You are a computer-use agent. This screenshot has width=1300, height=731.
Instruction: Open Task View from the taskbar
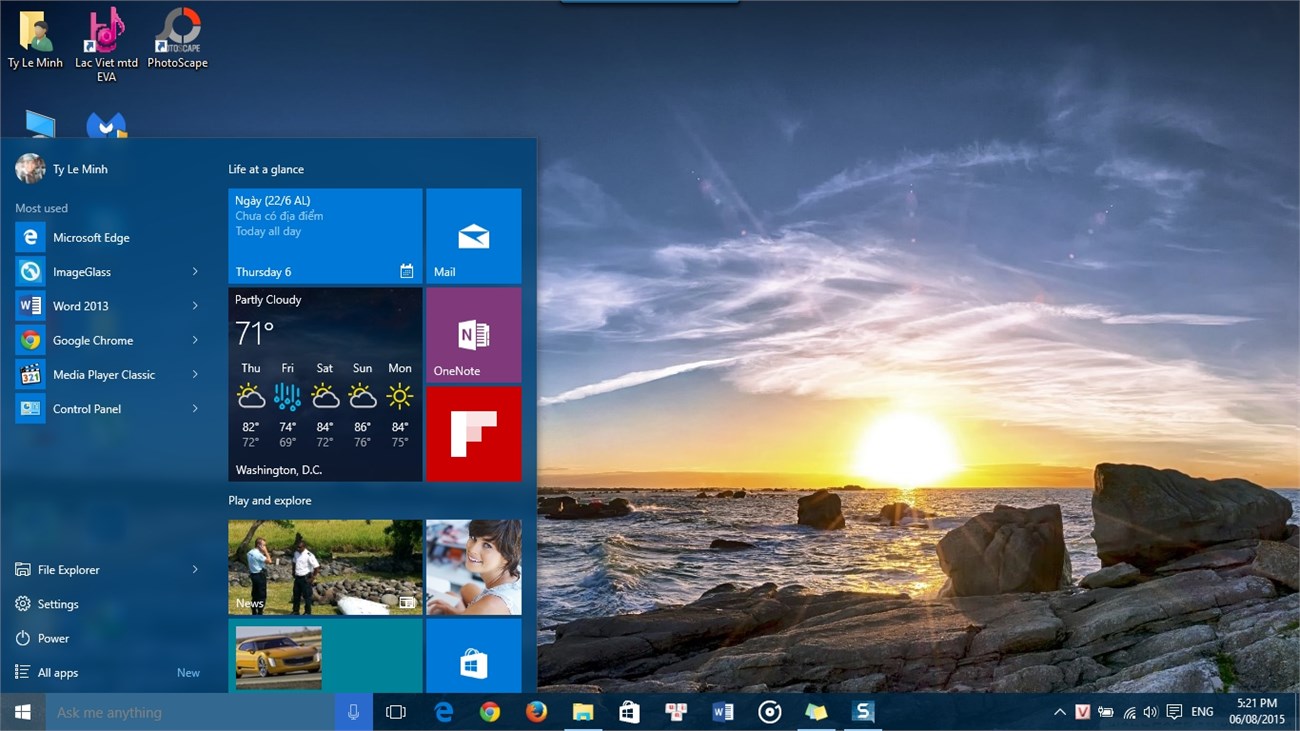tap(396, 712)
